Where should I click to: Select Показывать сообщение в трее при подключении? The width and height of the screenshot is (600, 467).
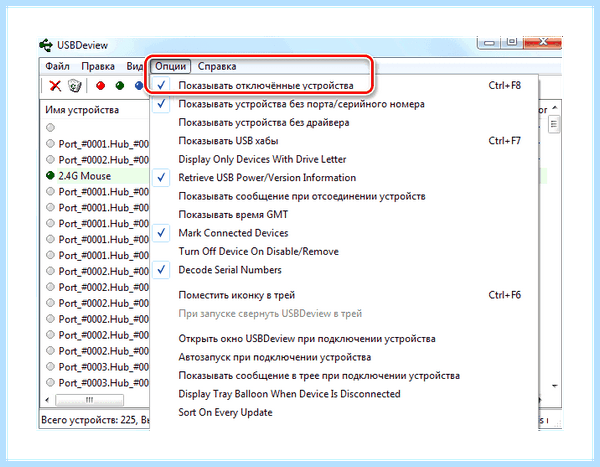[x=344, y=376]
